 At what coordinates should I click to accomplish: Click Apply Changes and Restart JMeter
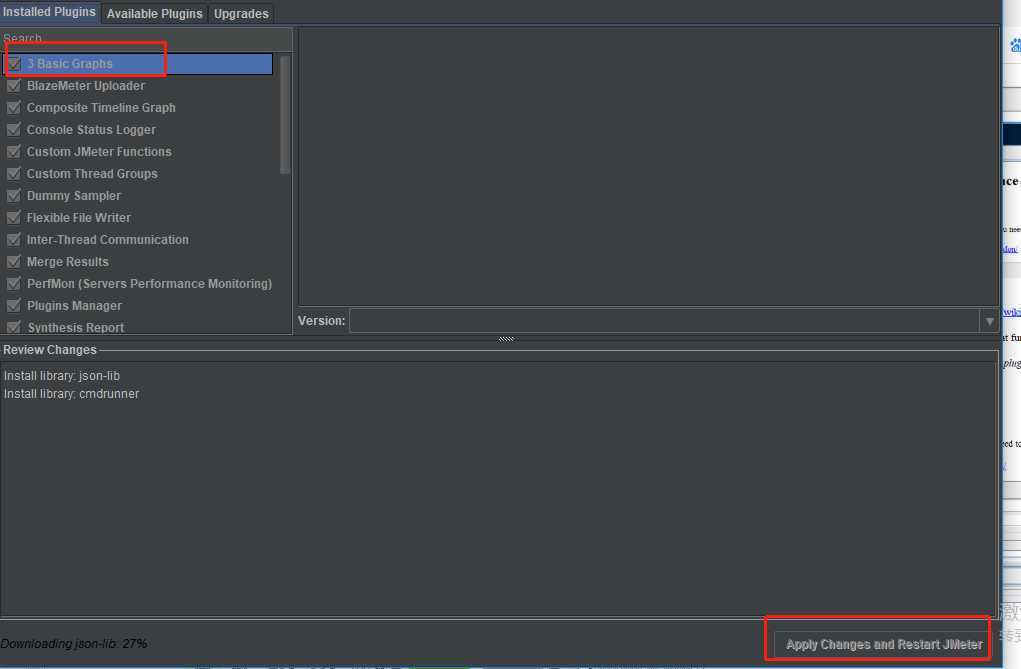click(x=884, y=644)
